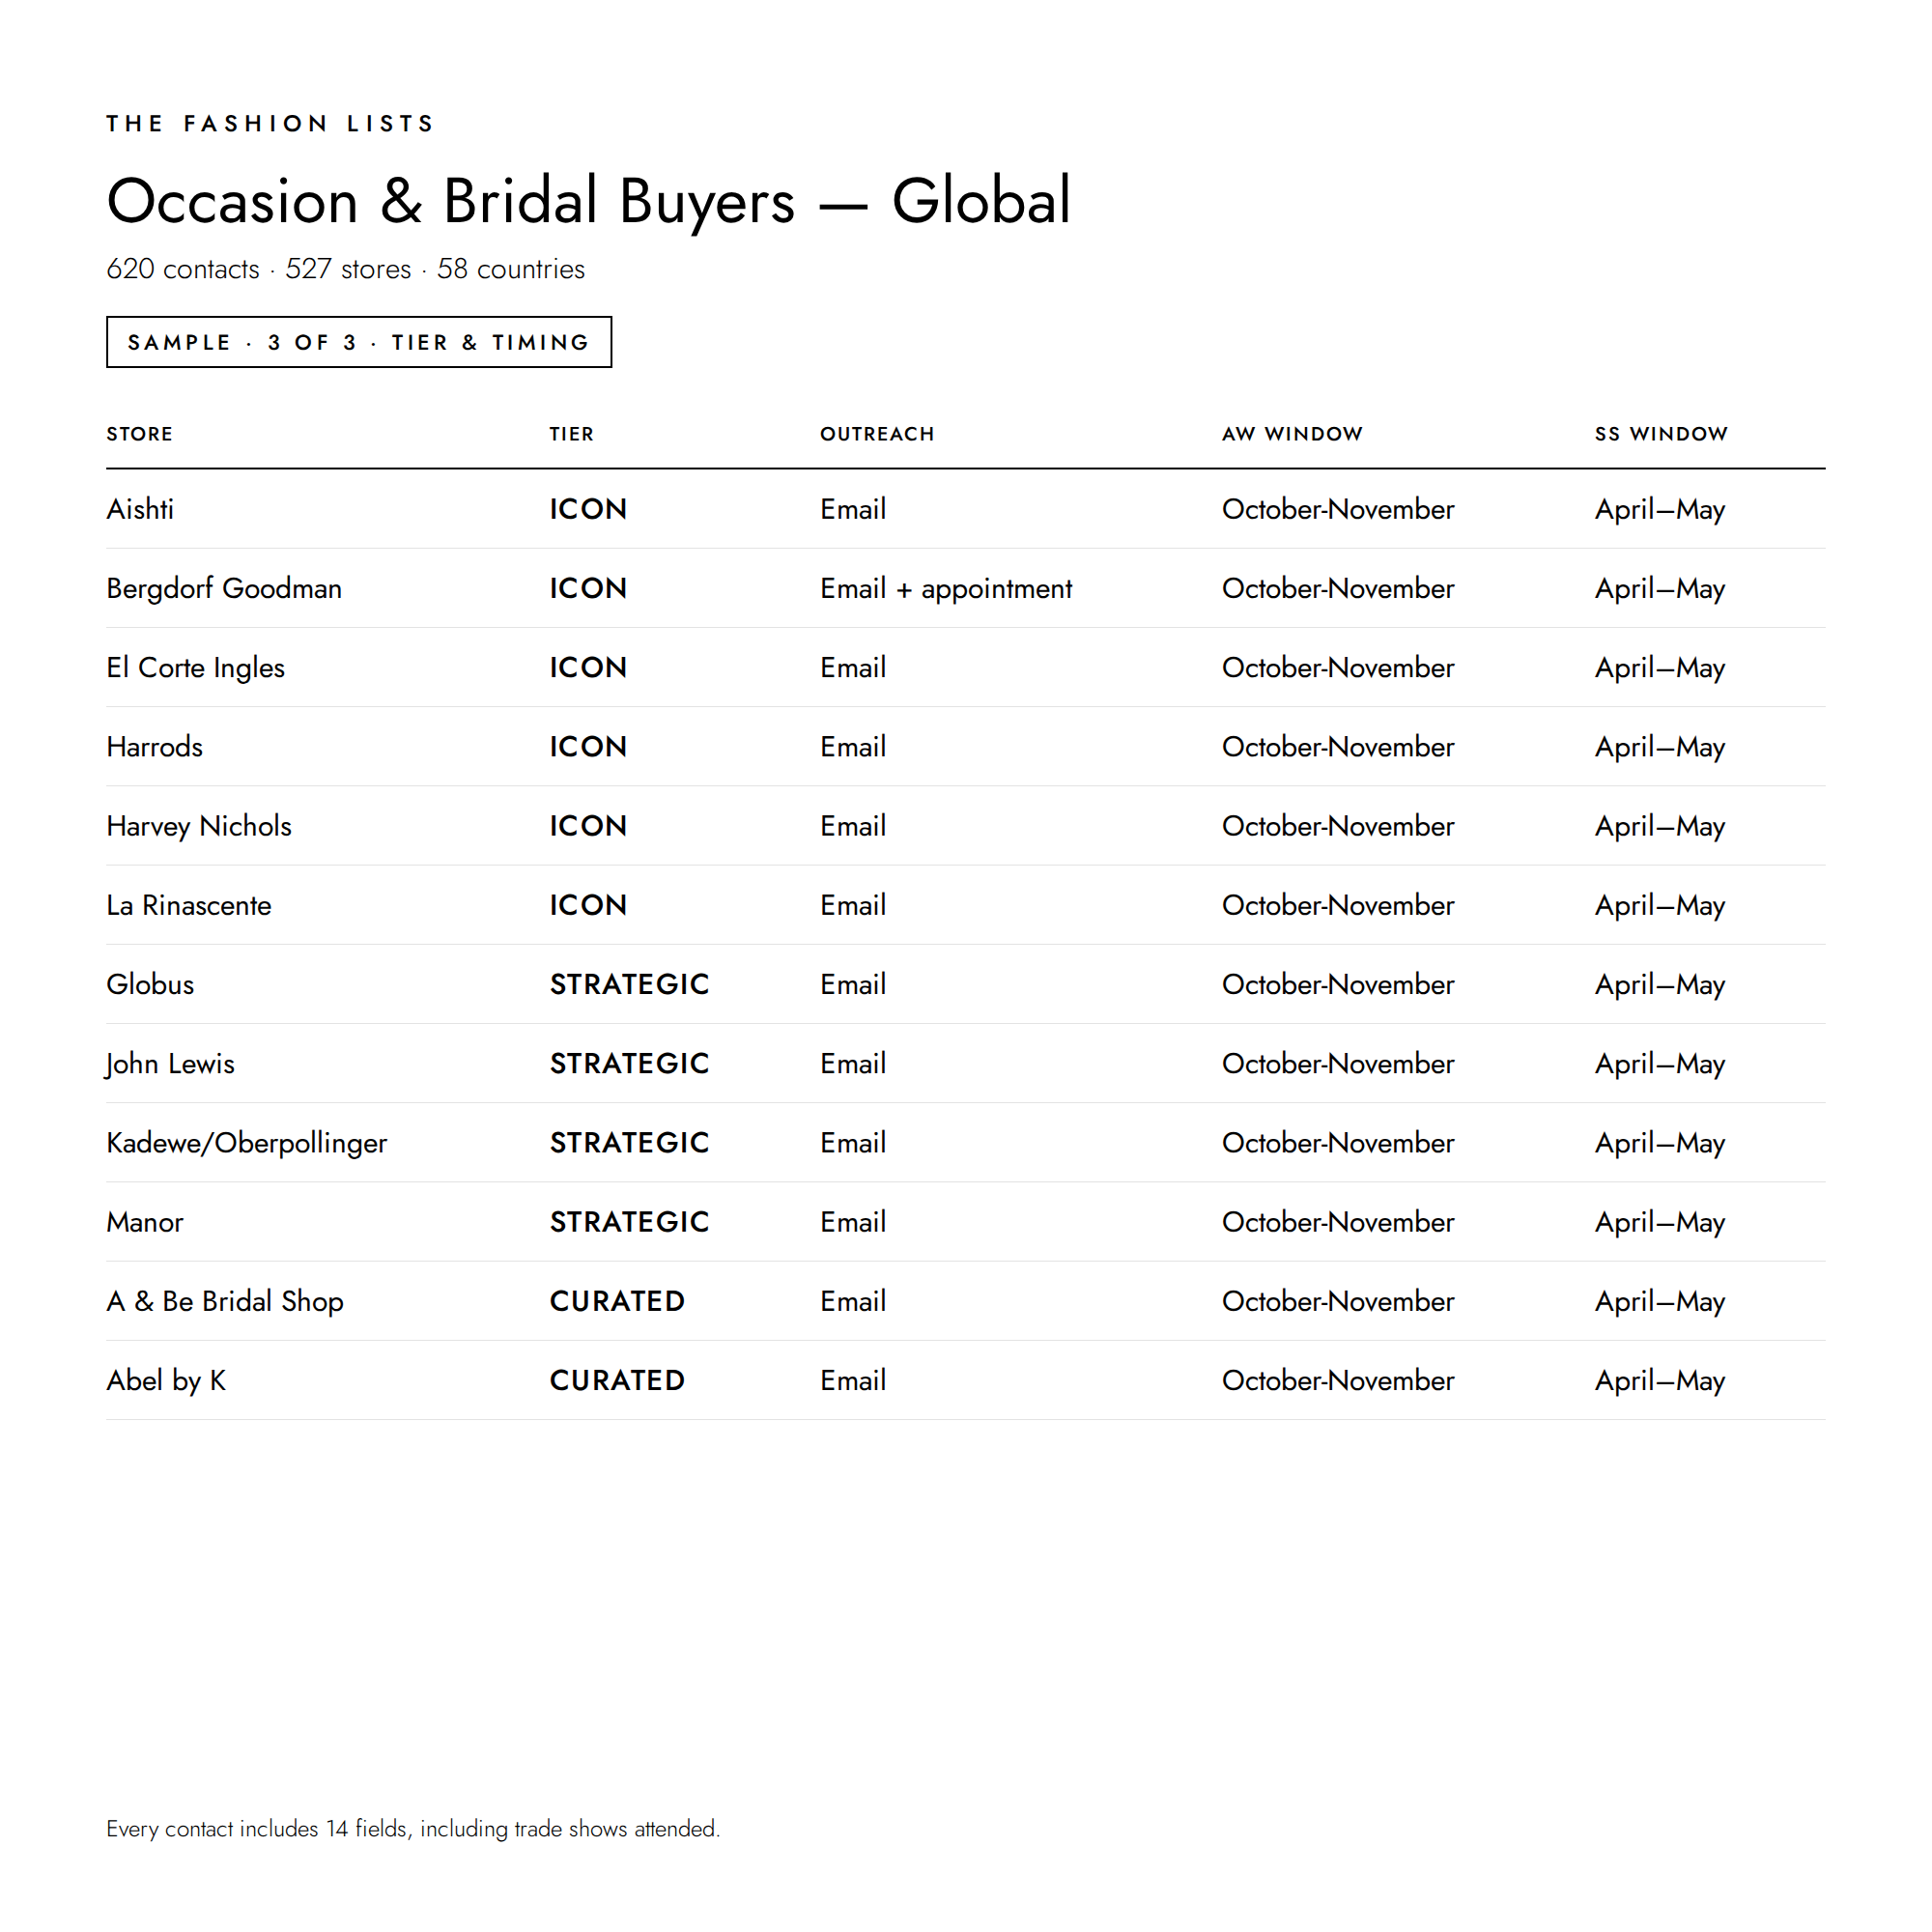The height and width of the screenshot is (1932, 1932).
Task: Select the Abel by K store name
Action: [166, 1380]
